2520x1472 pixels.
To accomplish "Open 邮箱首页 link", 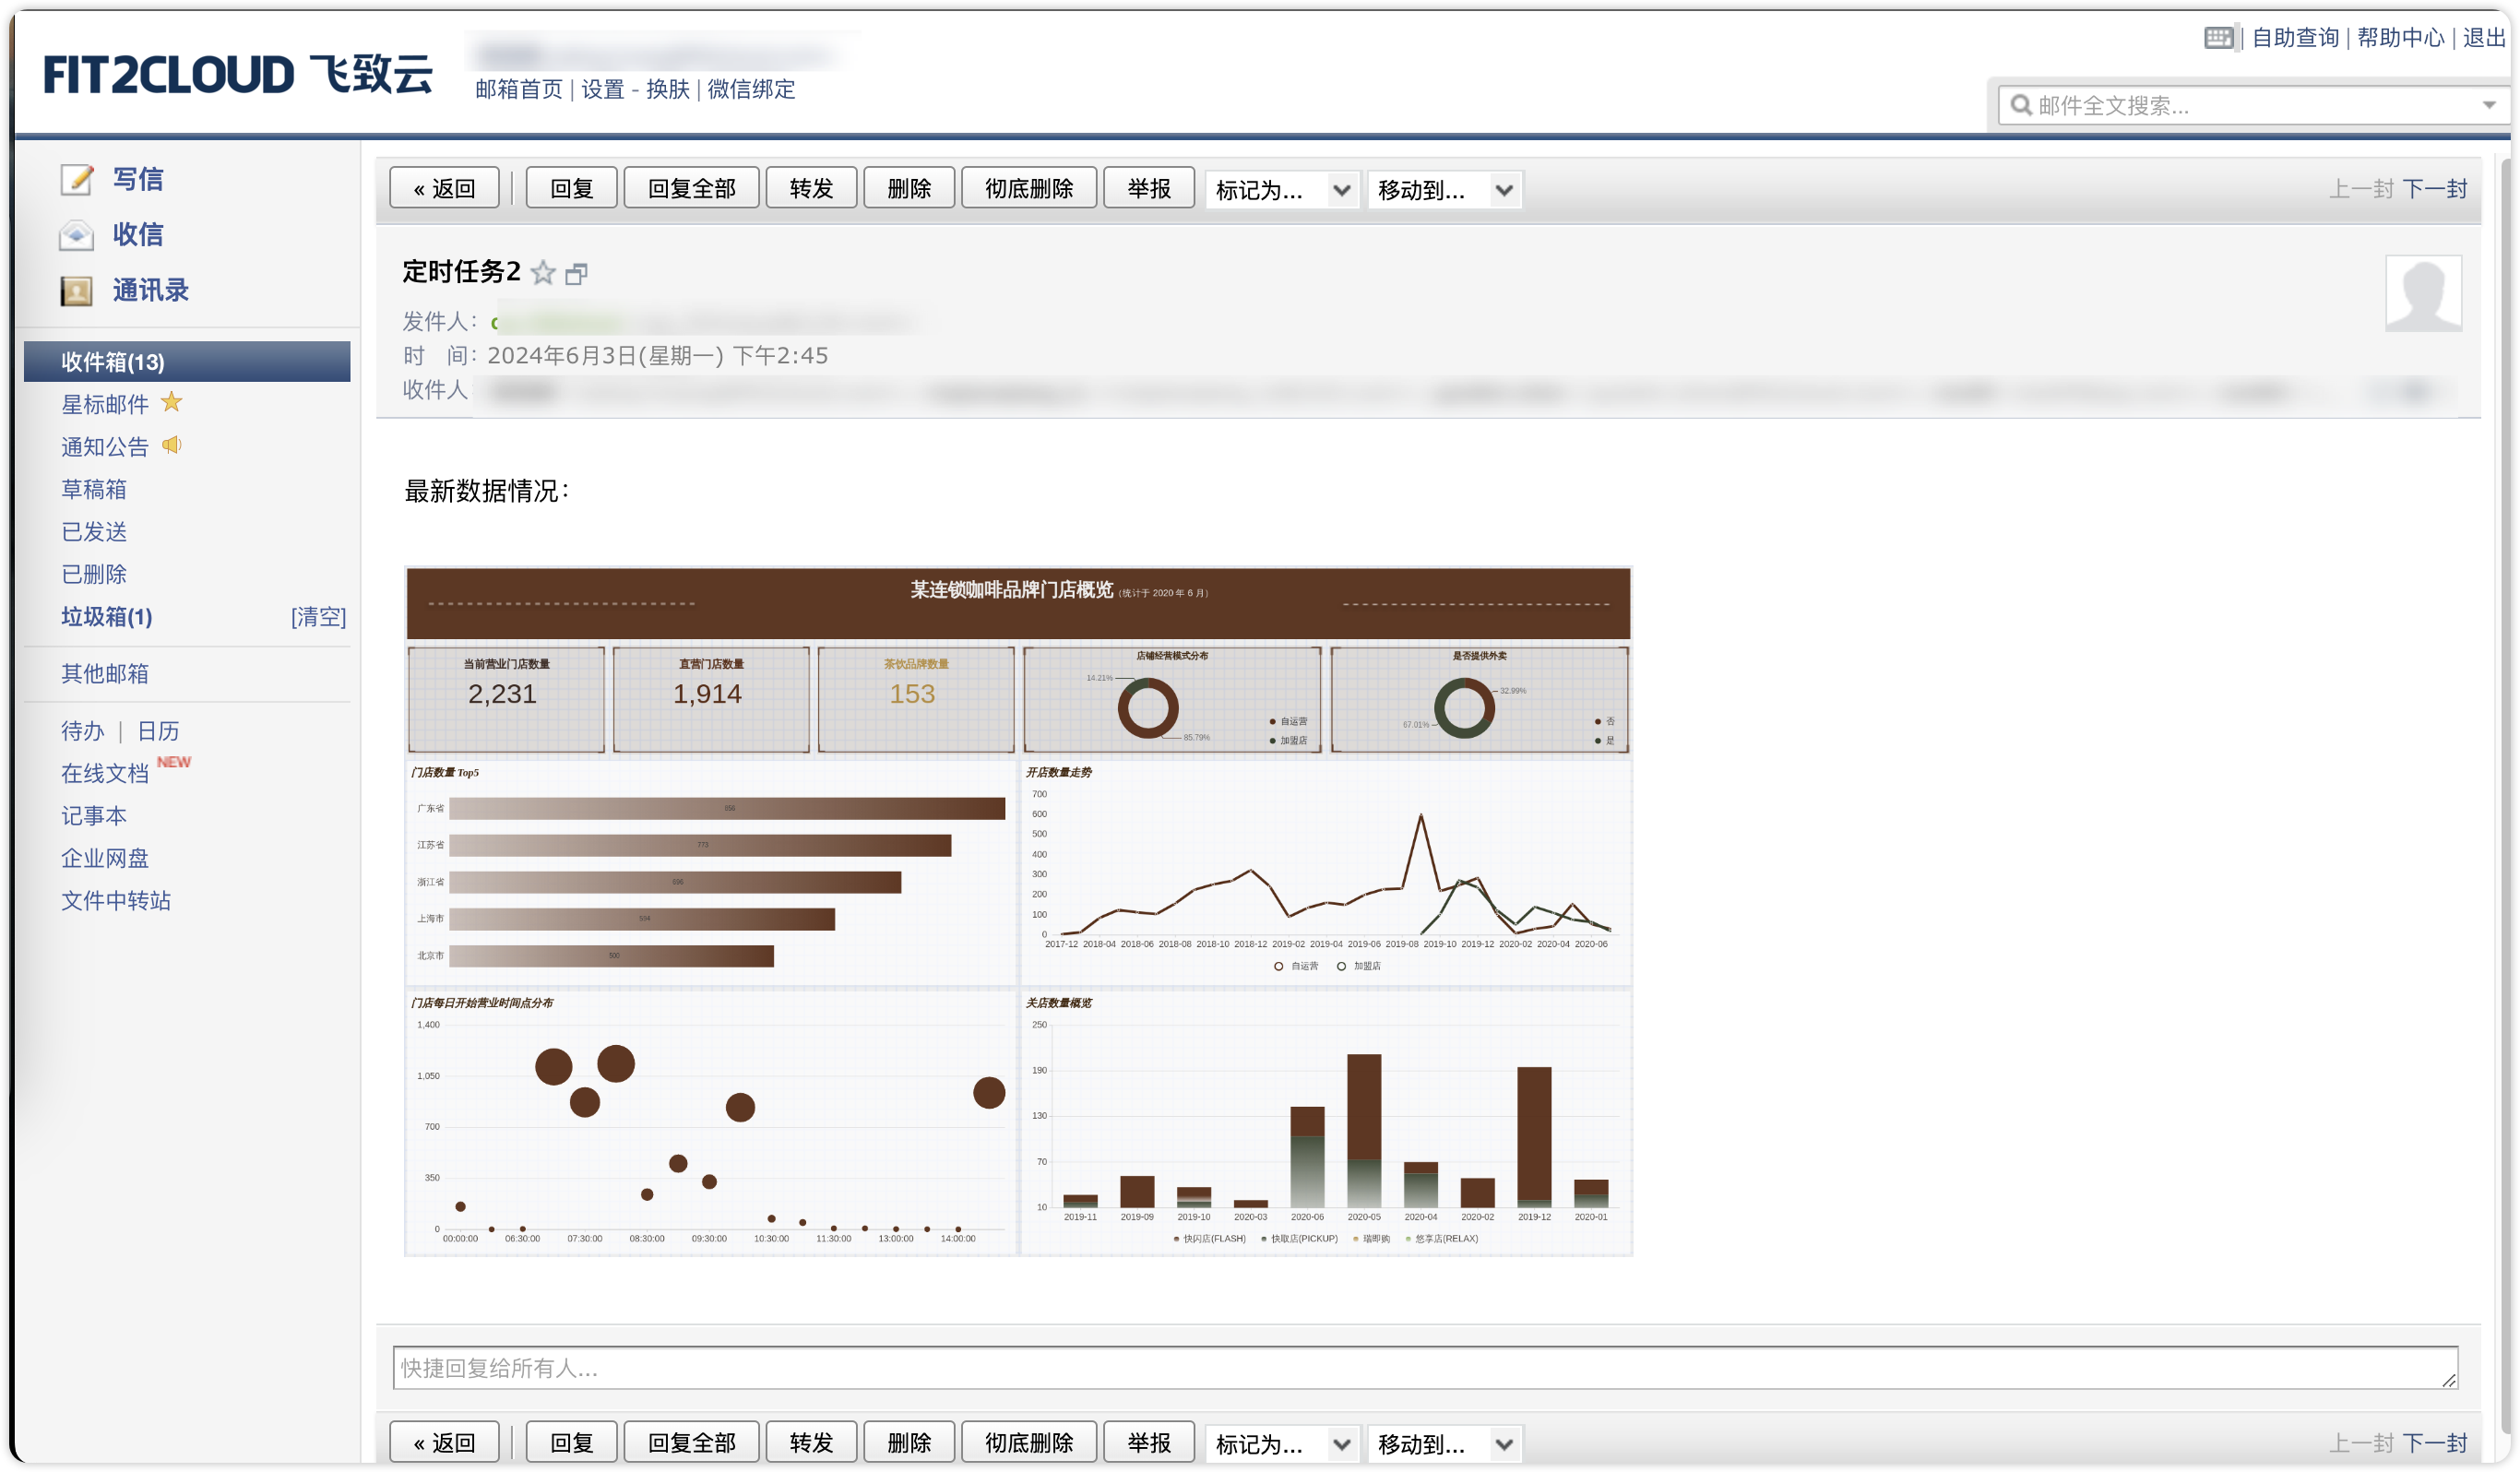I will pos(519,89).
